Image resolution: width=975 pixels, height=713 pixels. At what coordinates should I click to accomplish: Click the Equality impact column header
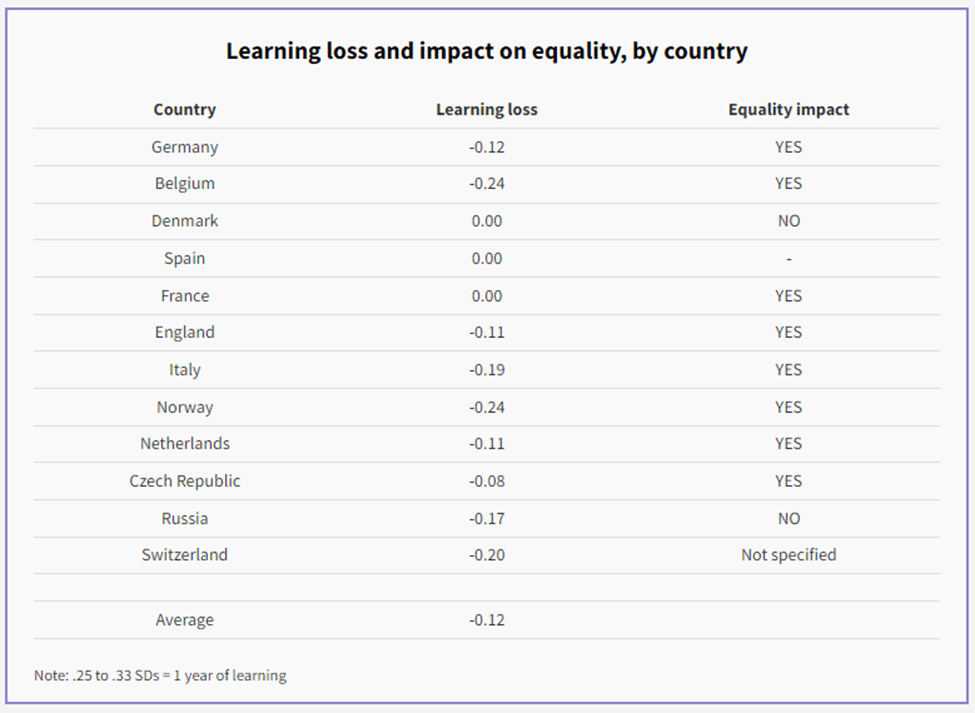tap(788, 110)
